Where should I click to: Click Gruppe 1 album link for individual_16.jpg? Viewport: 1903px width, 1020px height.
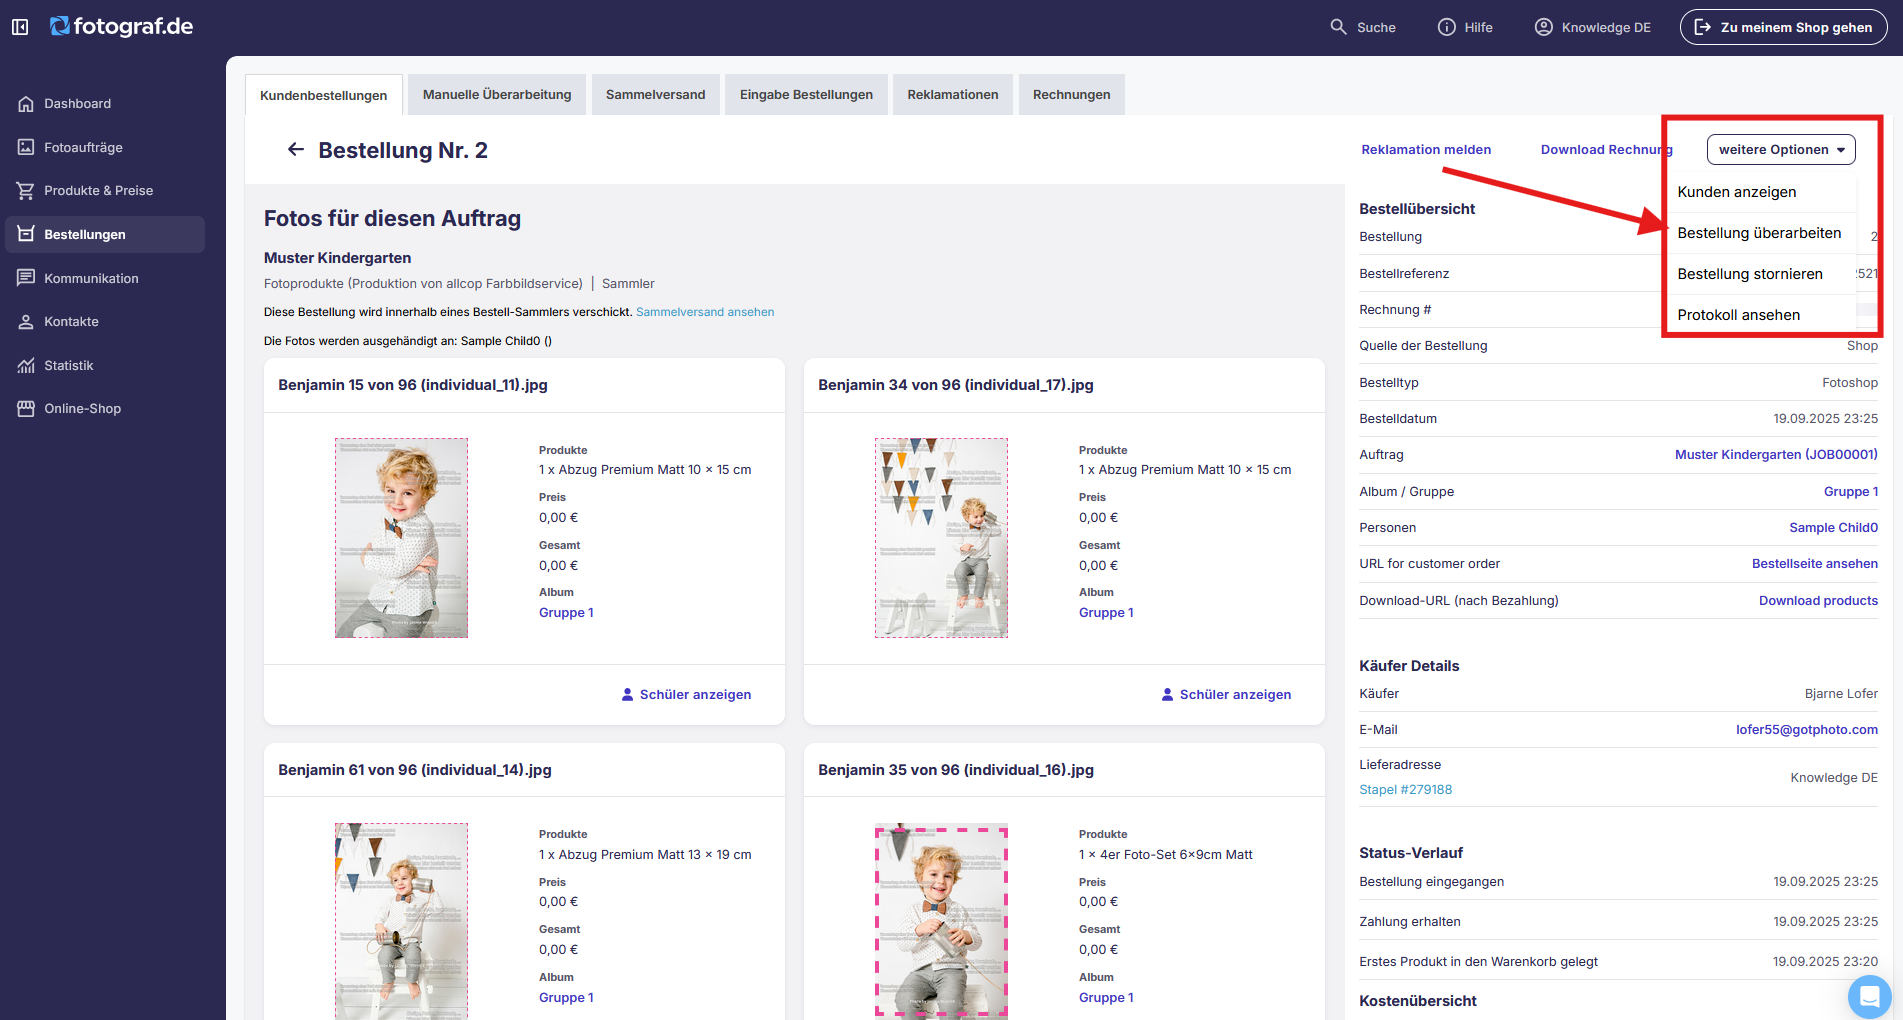[x=1106, y=998]
